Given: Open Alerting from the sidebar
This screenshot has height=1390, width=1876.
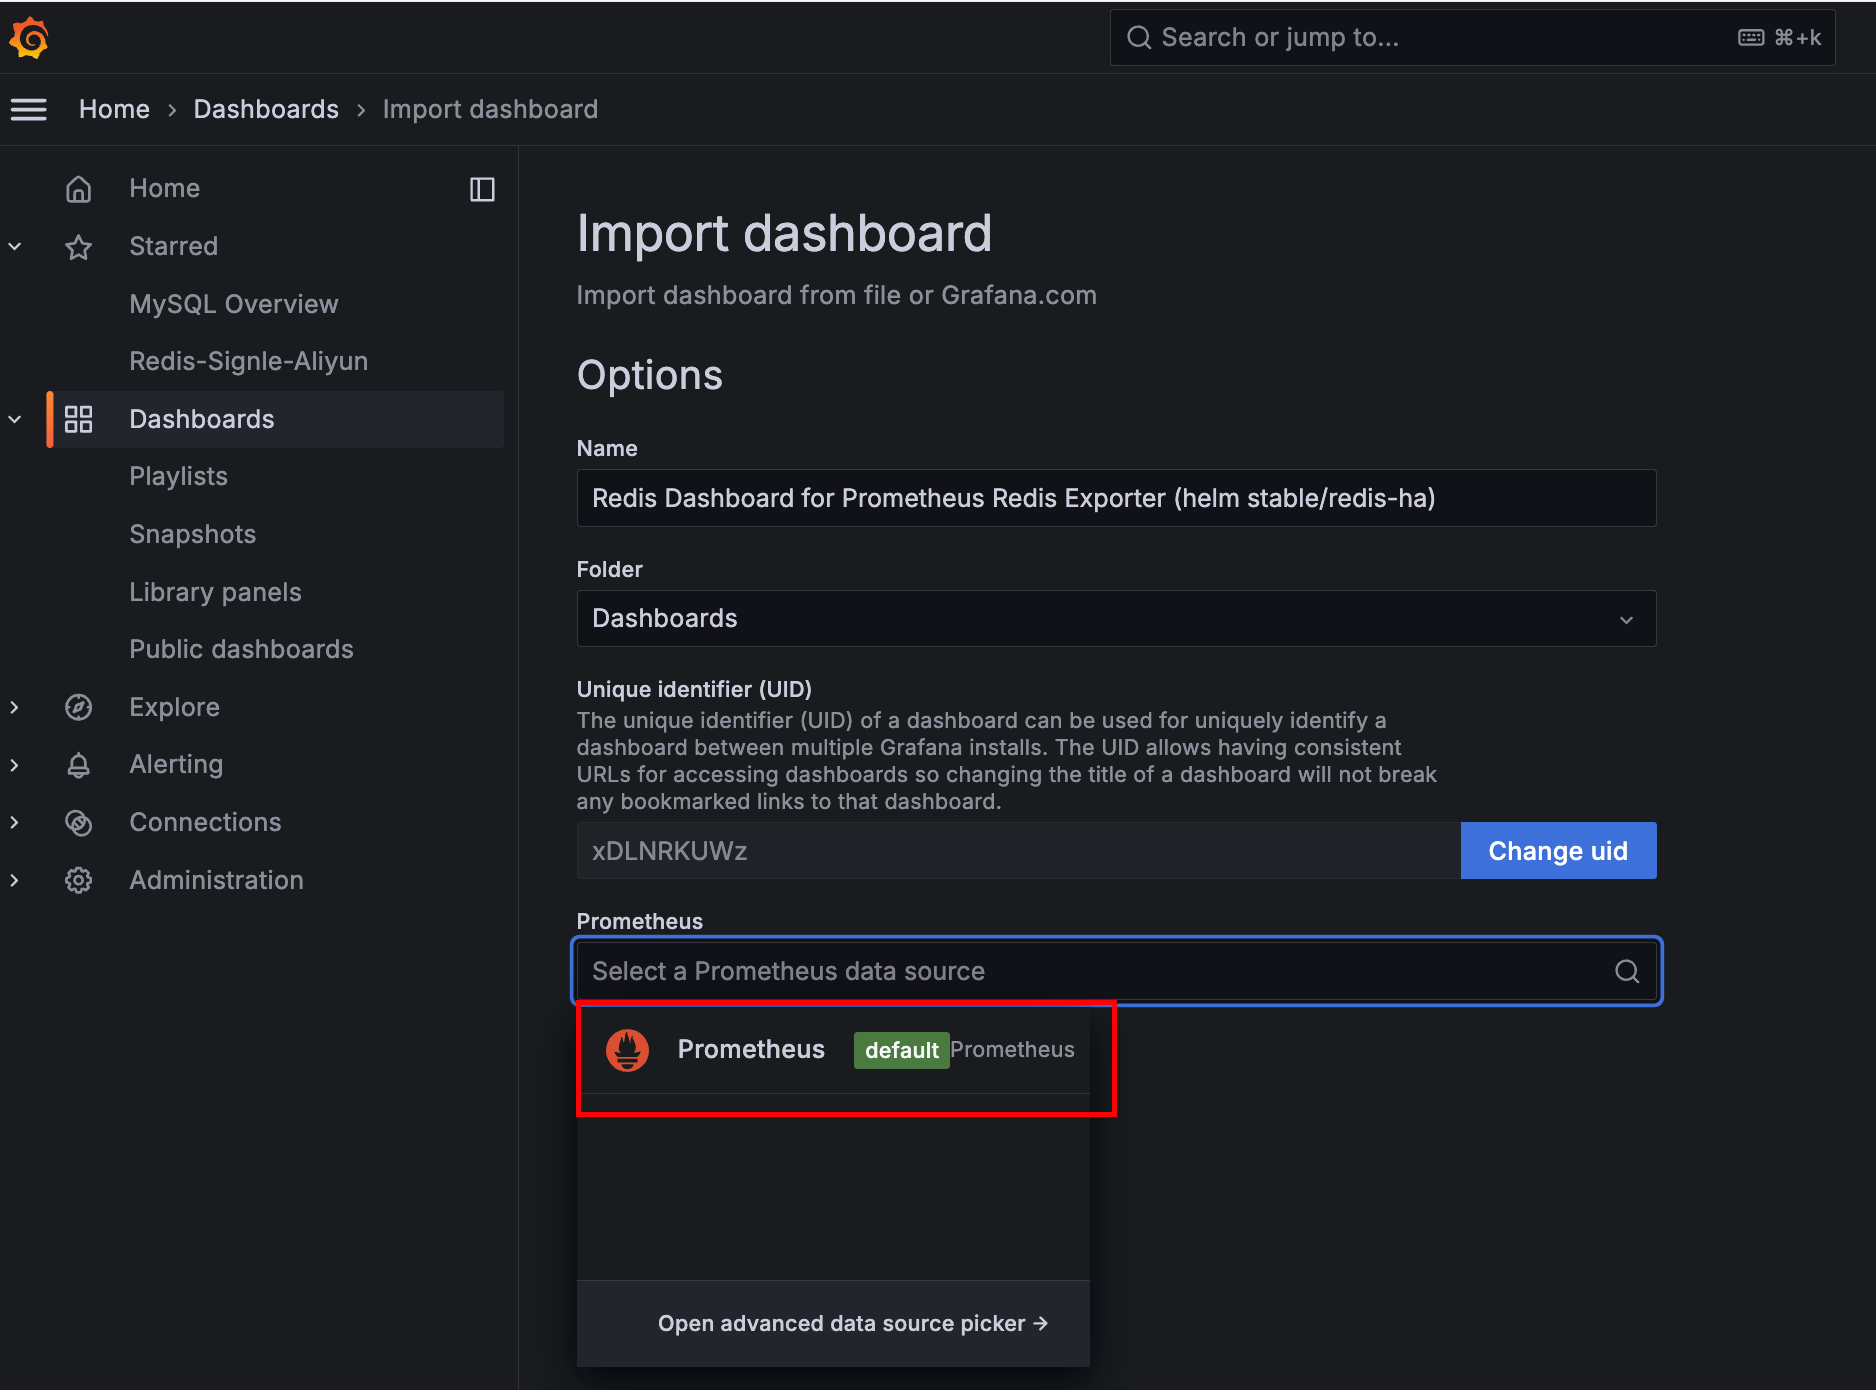Looking at the screenshot, I should coord(177,764).
